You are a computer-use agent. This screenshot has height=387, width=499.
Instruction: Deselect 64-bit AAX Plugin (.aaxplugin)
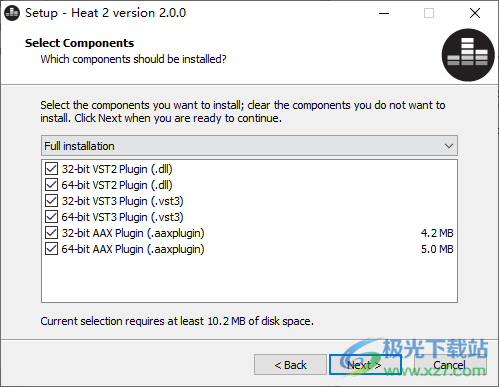coord(51,249)
